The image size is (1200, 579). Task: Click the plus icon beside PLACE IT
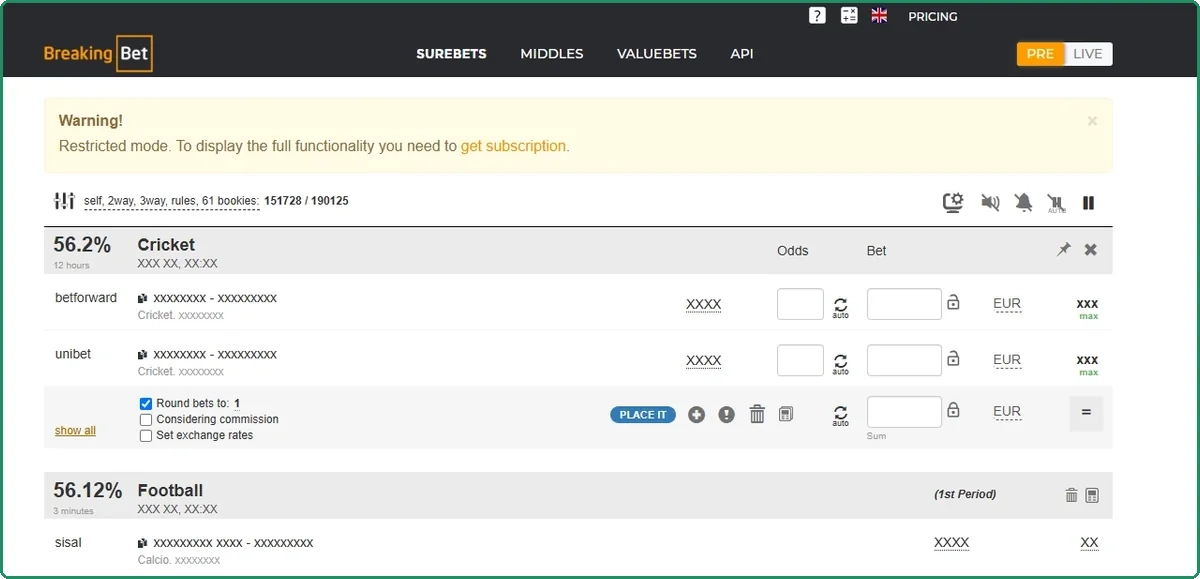click(696, 414)
